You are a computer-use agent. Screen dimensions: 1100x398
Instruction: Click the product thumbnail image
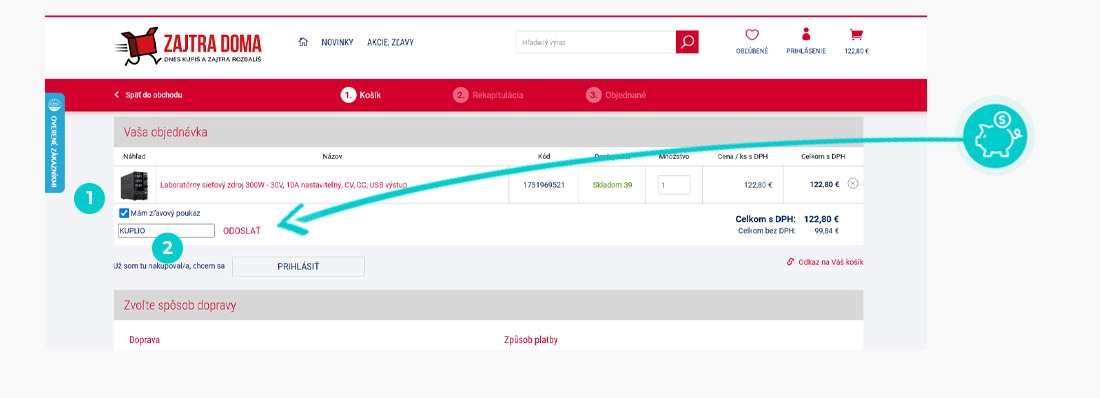[134, 185]
